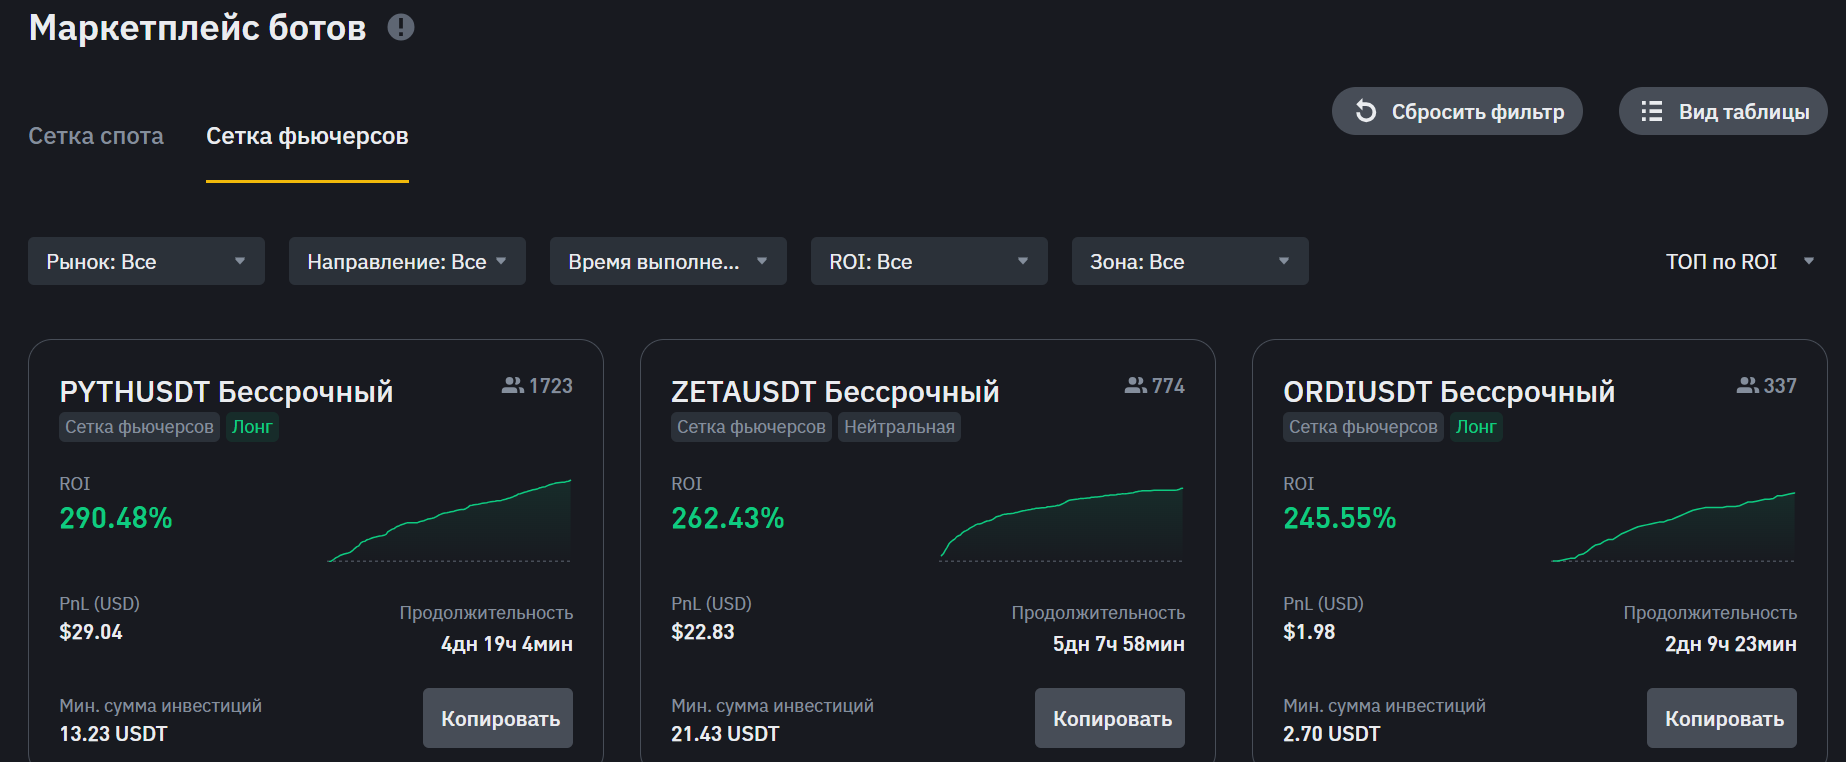Click the 2дн 9ч 23мин duration
The height and width of the screenshot is (762, 1846).
click(1731, 644)
